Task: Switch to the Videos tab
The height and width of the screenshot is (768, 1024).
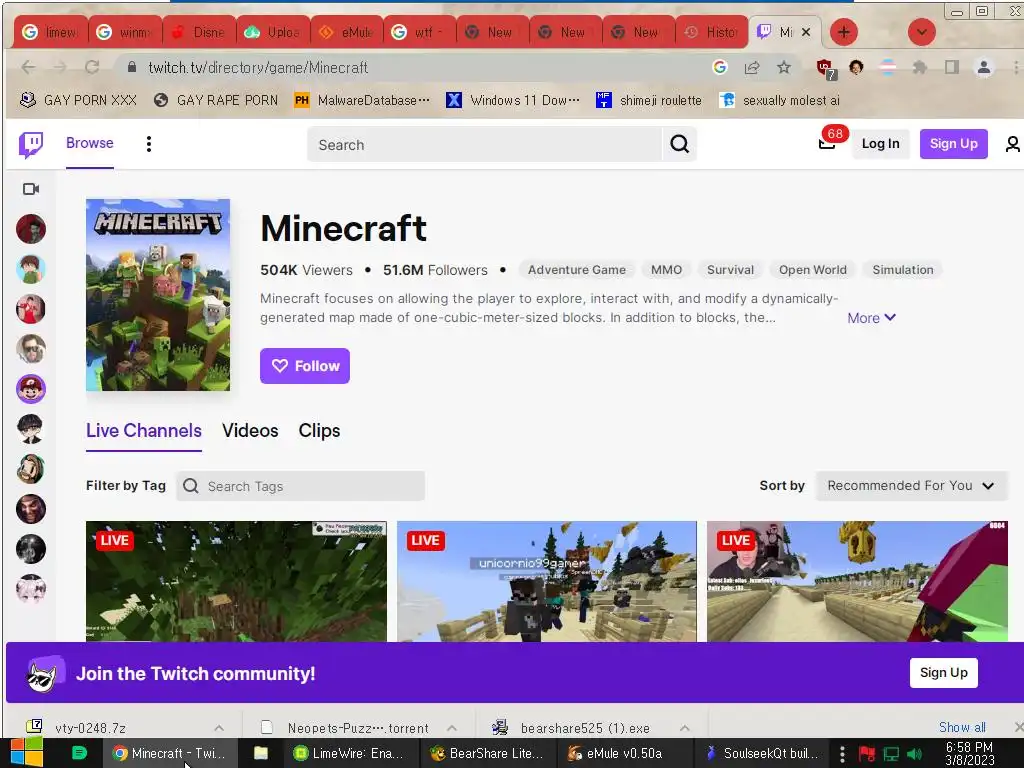Action: (250, 431)
